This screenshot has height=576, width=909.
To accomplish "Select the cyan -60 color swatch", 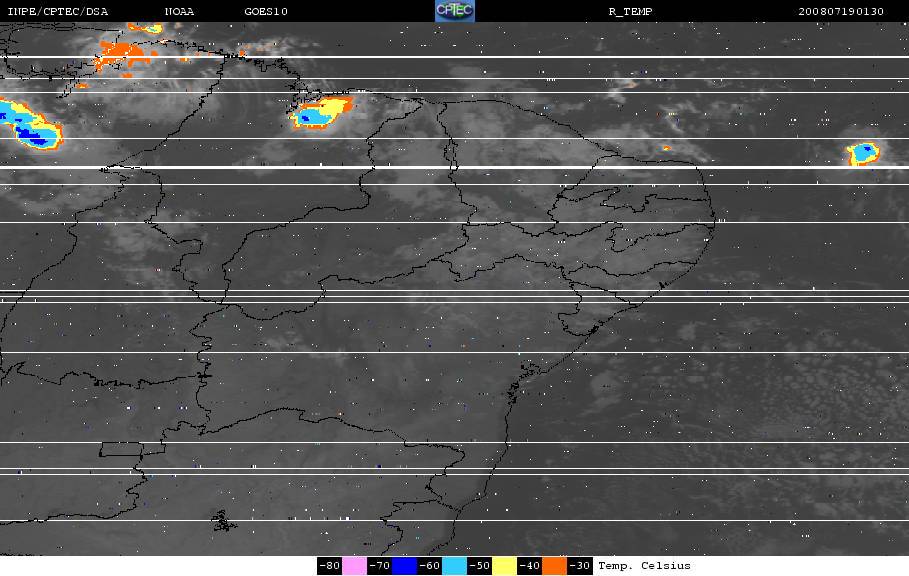I will click(454, 566).
